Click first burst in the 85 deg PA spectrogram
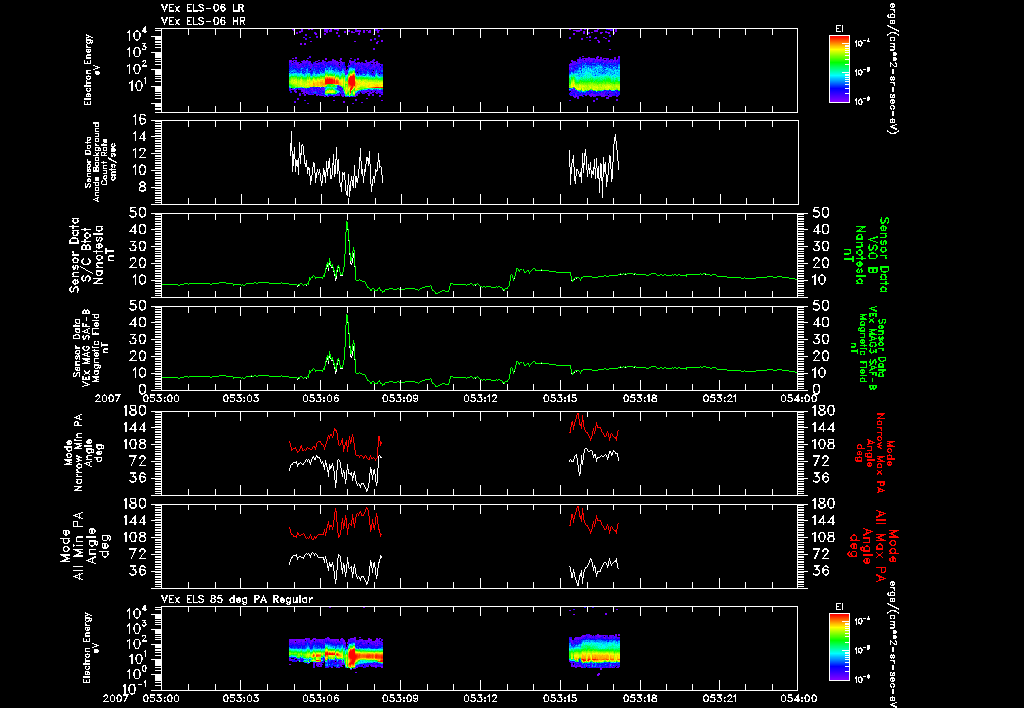Screen dimensions: 1024x708 coord(336,652)
